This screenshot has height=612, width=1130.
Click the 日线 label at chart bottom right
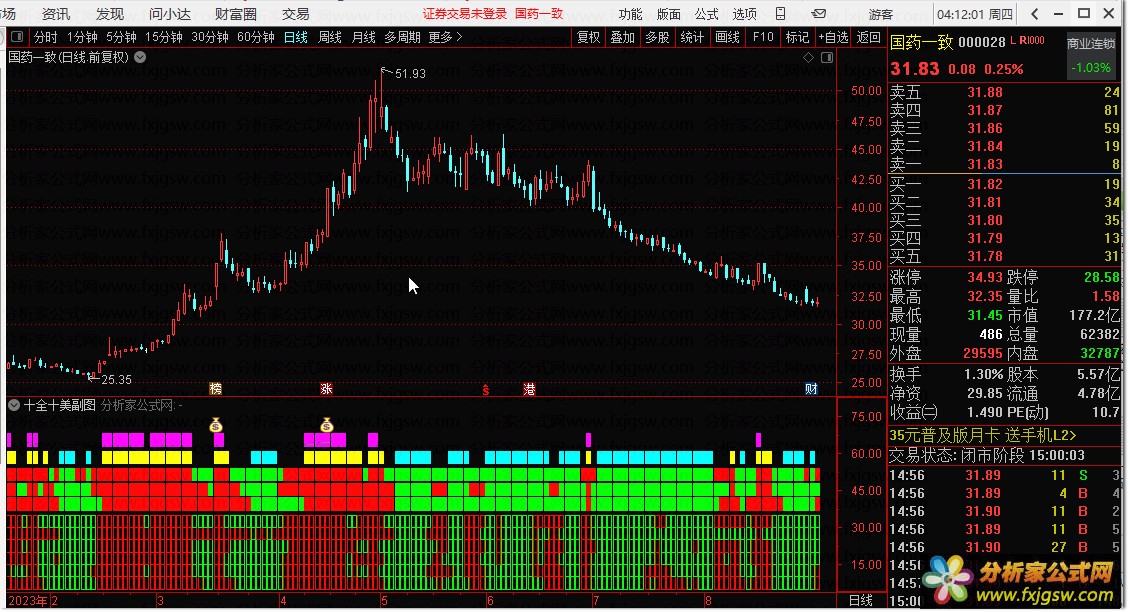pyautogui.click(x=860, y=600)
